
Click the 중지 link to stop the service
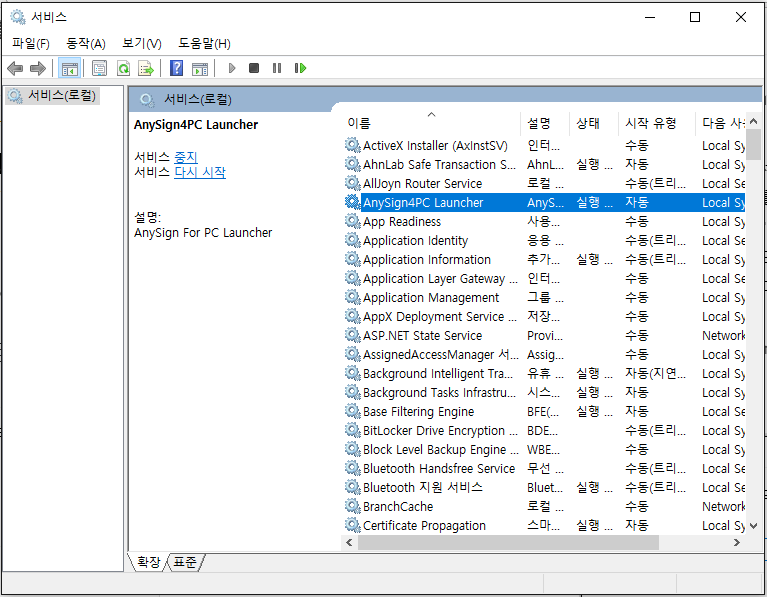(x=186, y=157)
